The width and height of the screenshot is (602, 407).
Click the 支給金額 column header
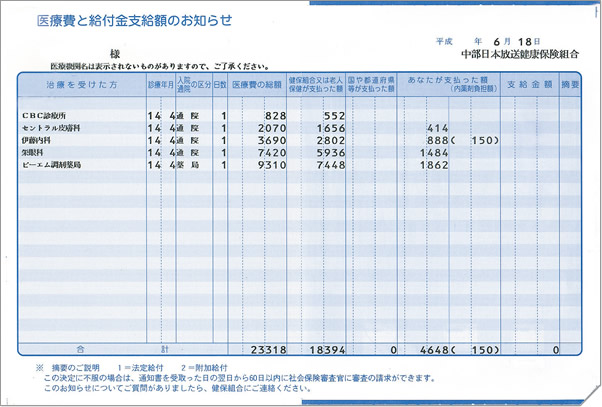529,85
